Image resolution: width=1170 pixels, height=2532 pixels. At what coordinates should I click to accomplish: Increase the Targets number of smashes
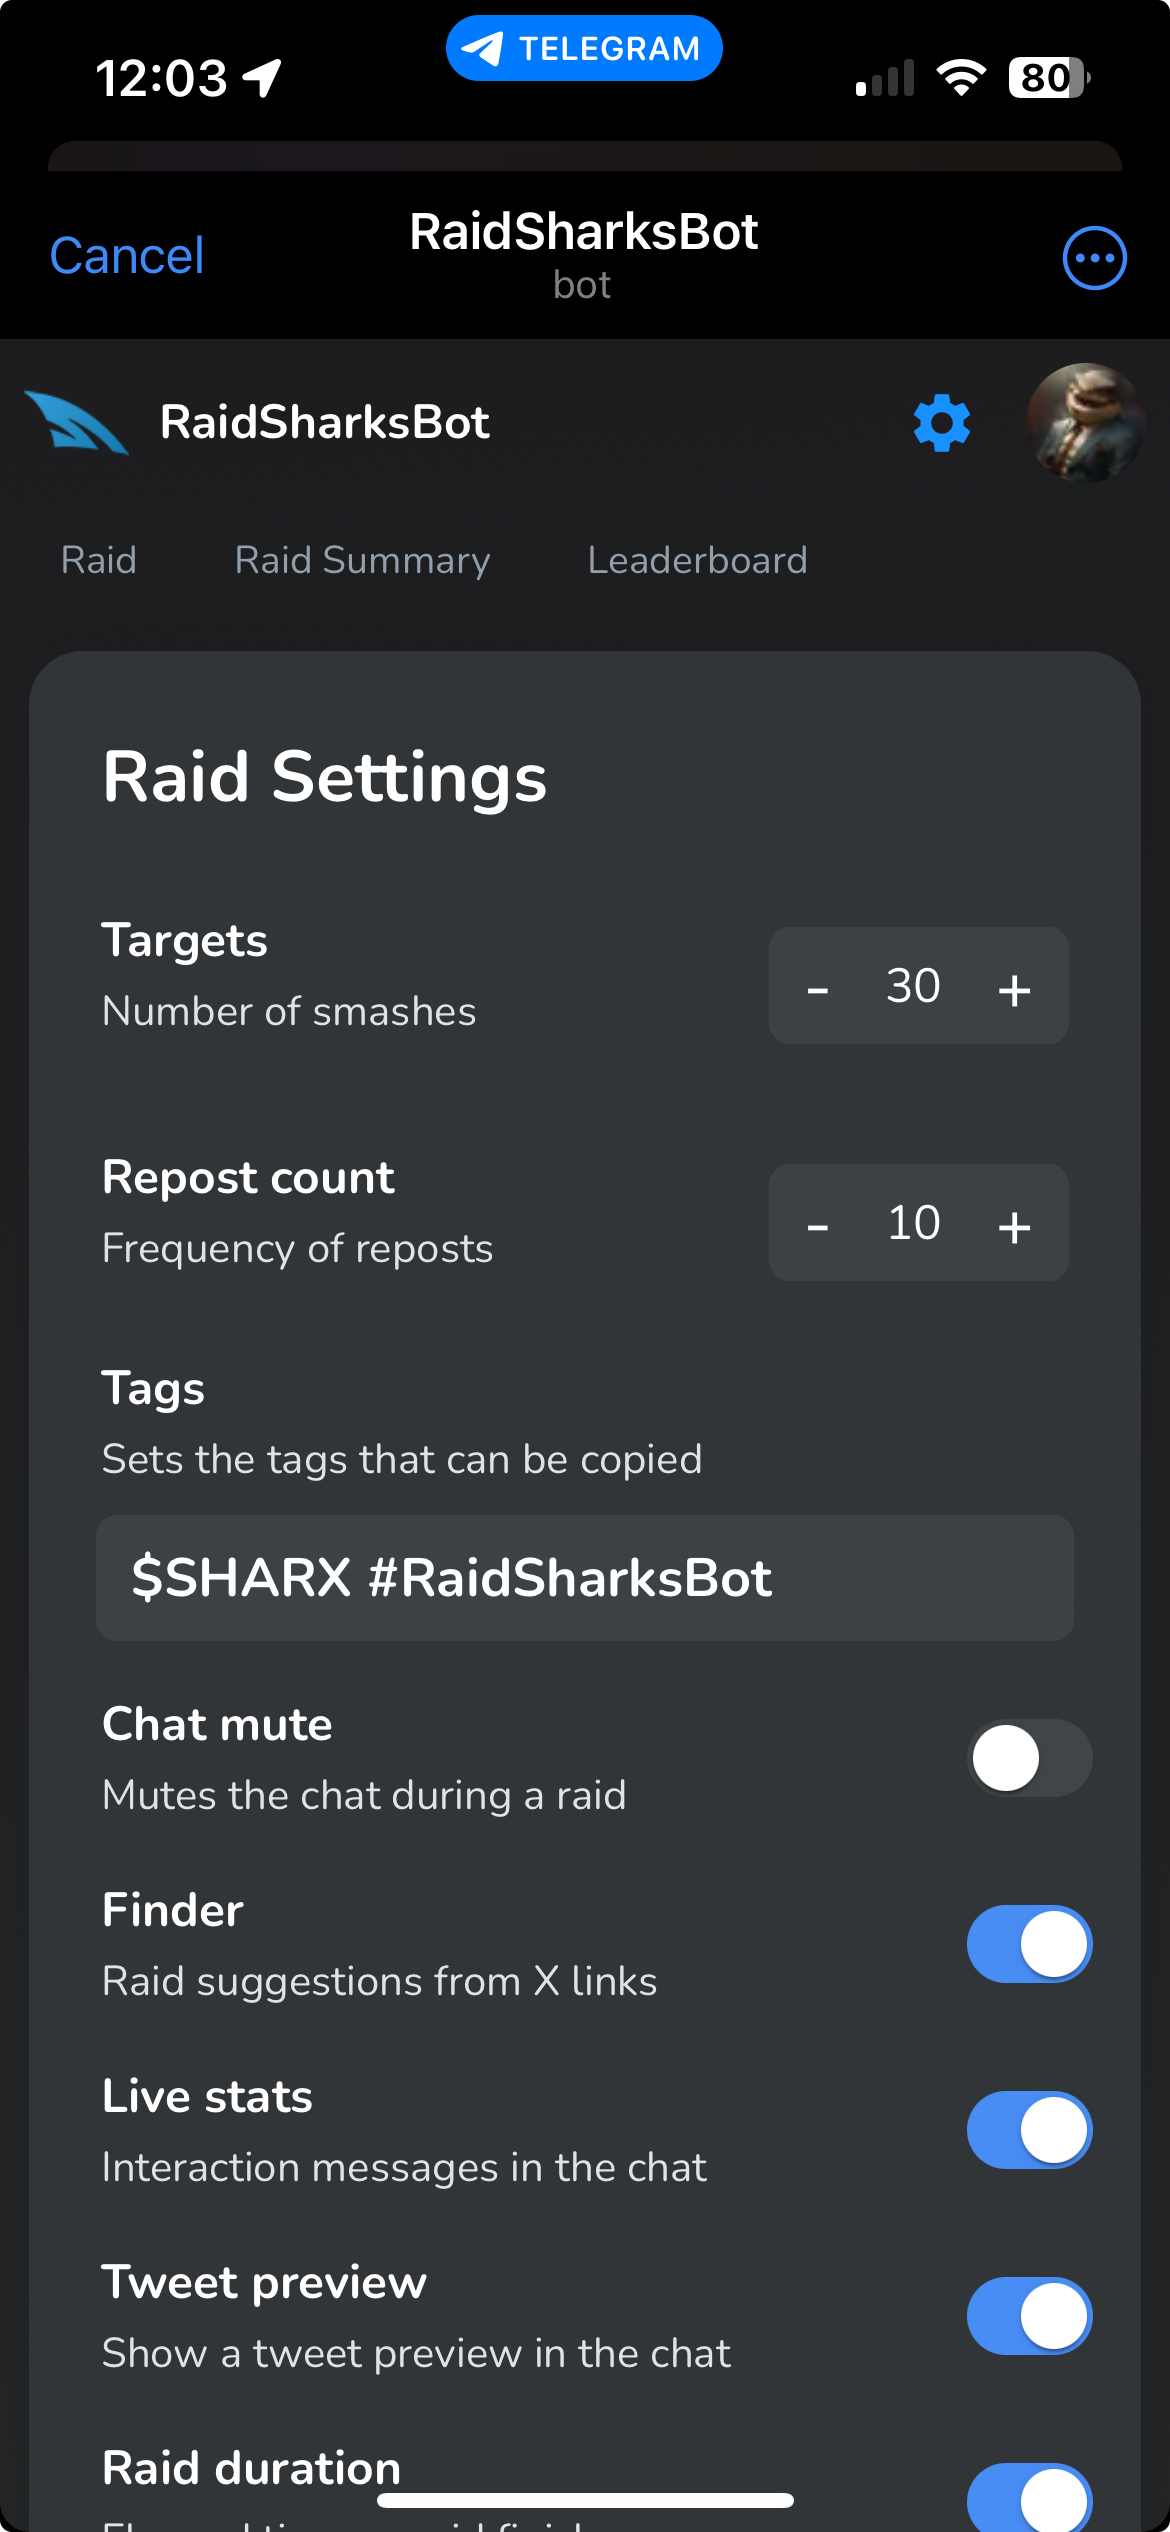tap(1014, 988)
